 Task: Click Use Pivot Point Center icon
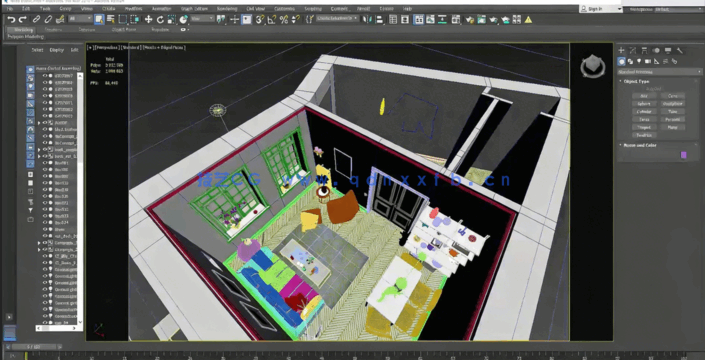pyautogui.click(x=221, y=19)
